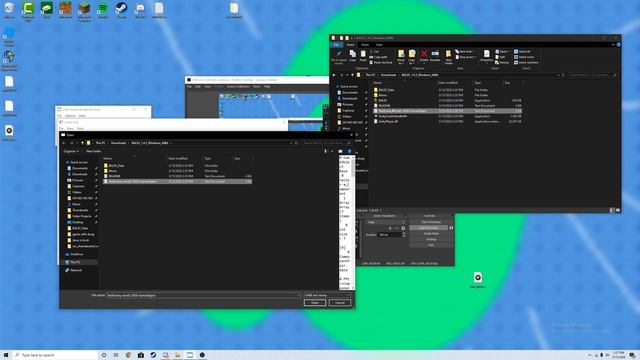
Task: Open Scene Collection menu in OBS window
Action: click(238, 87)
